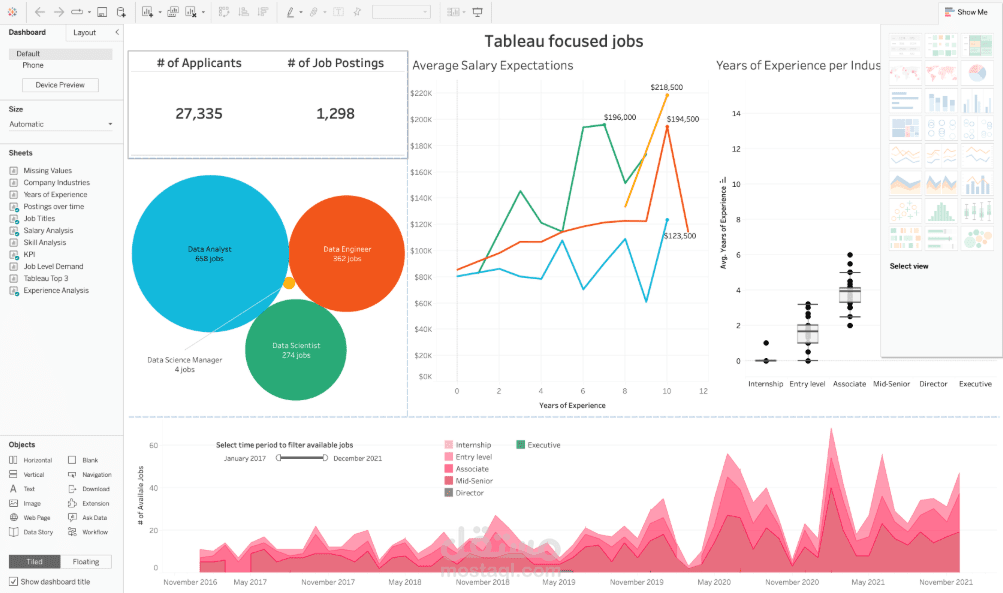1003x593 pixels.
Task: Click the Tableau logo start icon
Action: (x=12, y=12)
